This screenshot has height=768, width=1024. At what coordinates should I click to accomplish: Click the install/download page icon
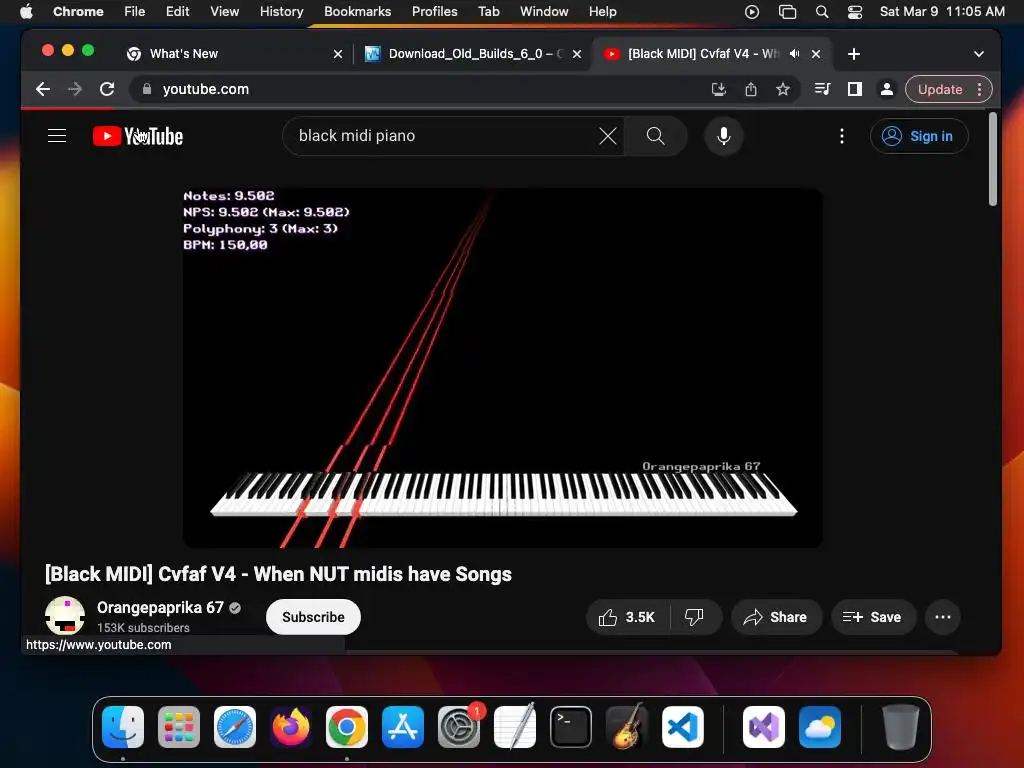point(718,89)
